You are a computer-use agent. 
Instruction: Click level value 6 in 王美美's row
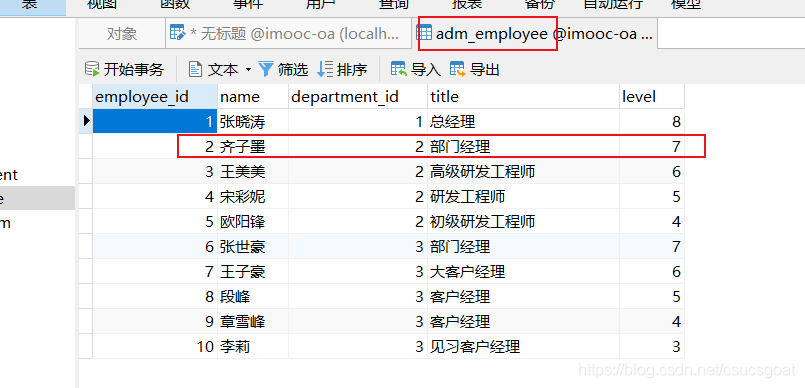click(651, 171)
